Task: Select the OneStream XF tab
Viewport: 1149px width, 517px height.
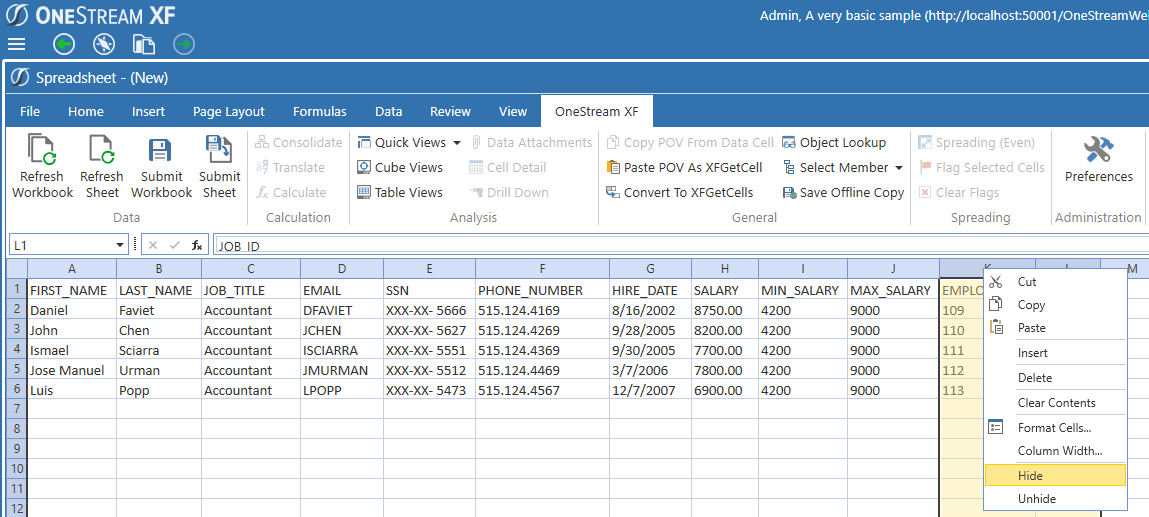Action: (596, 111)
